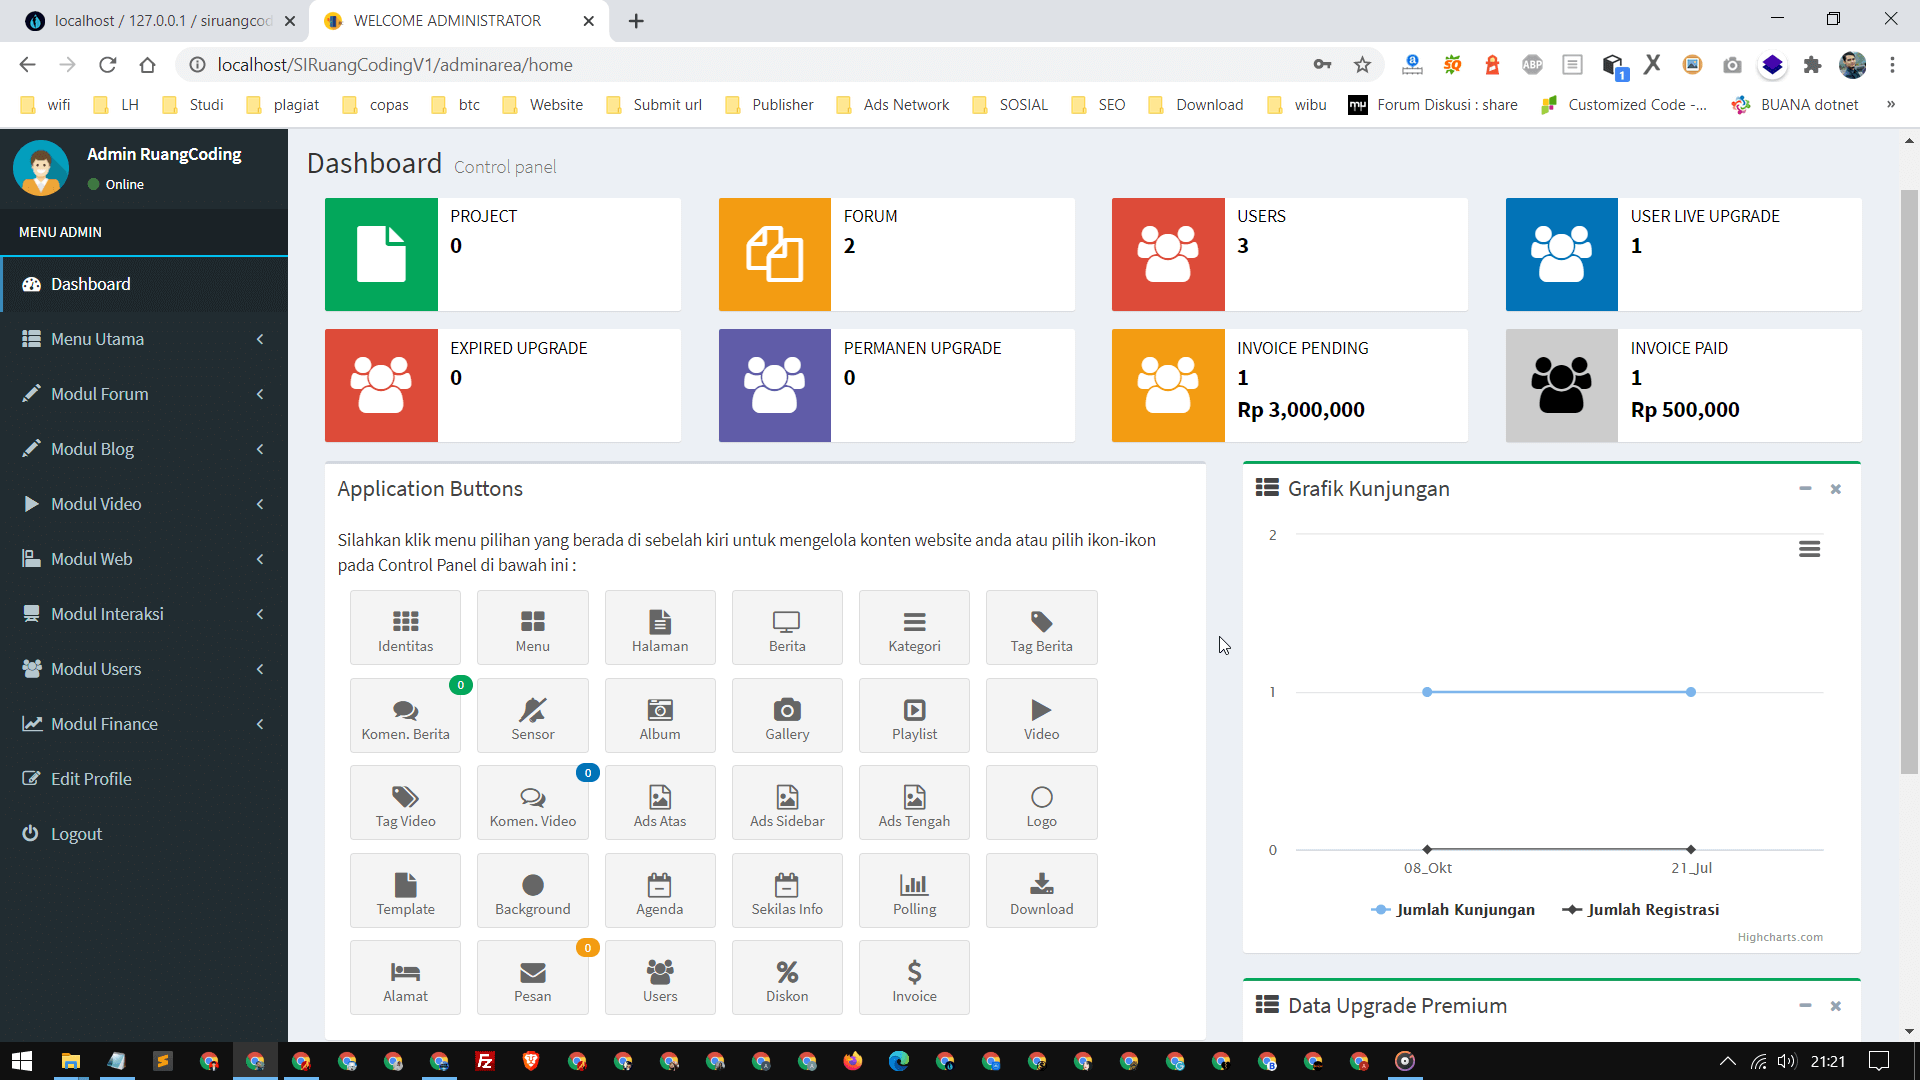Open the Ads Sidebar icon
1920x1080 pixels.
click(787, 802)
